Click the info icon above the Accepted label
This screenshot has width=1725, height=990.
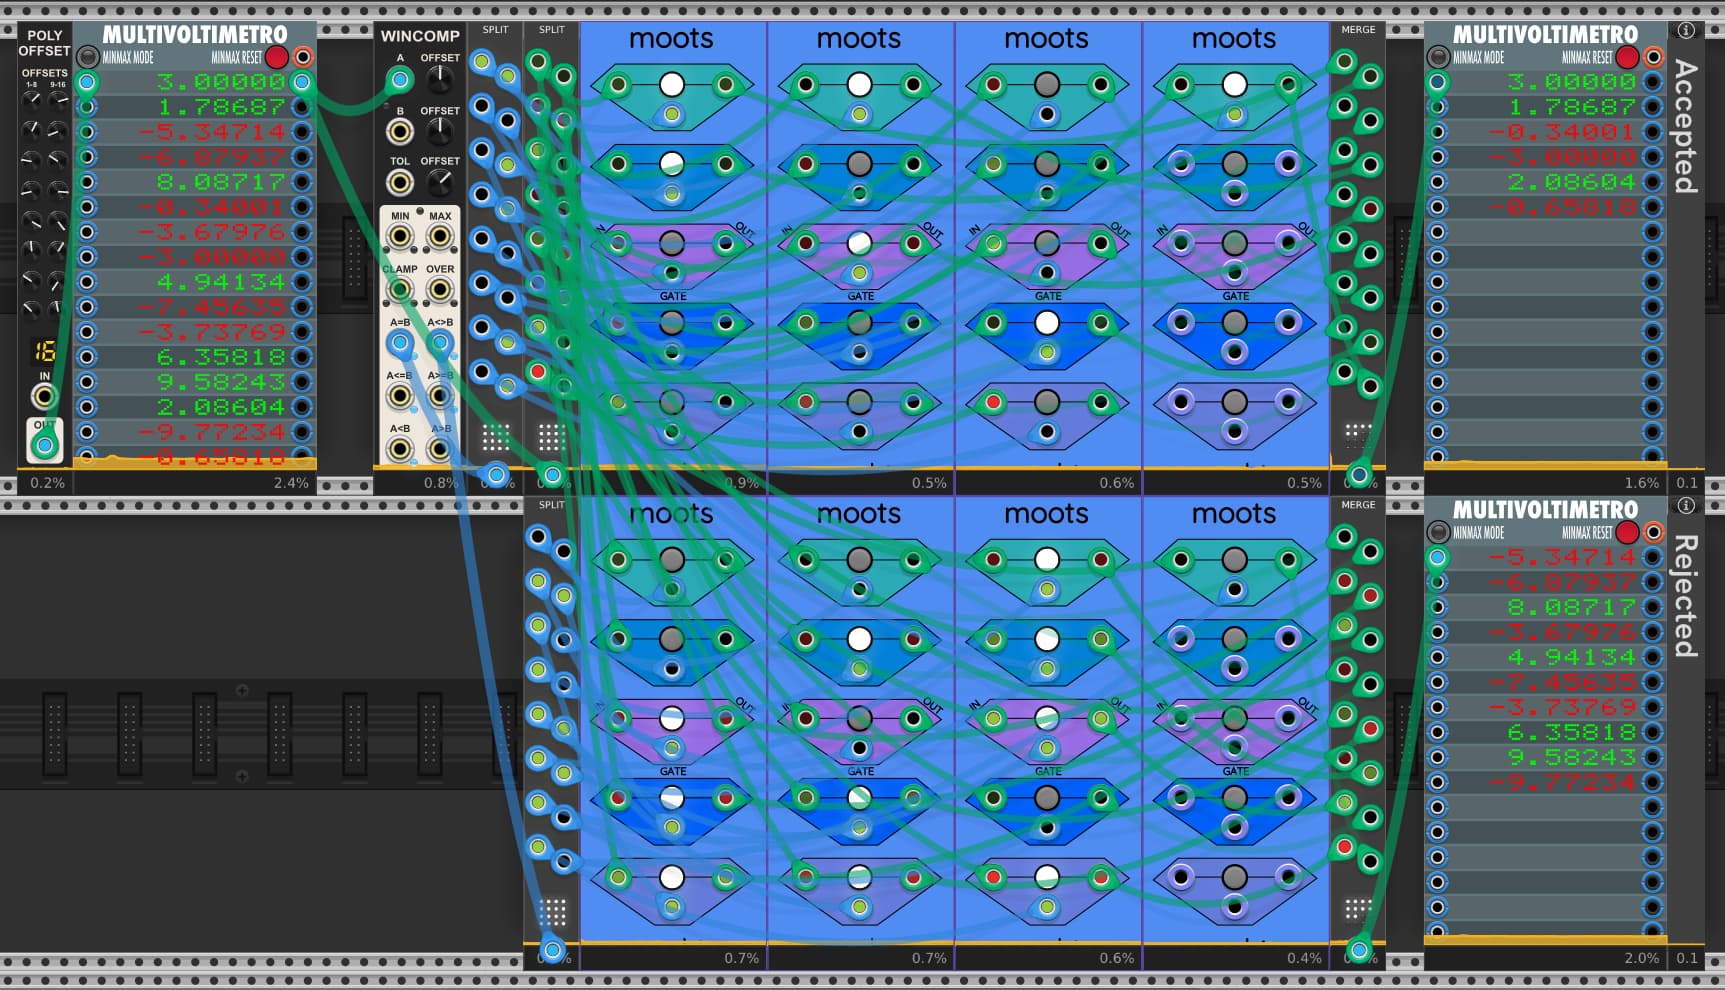1686,30
